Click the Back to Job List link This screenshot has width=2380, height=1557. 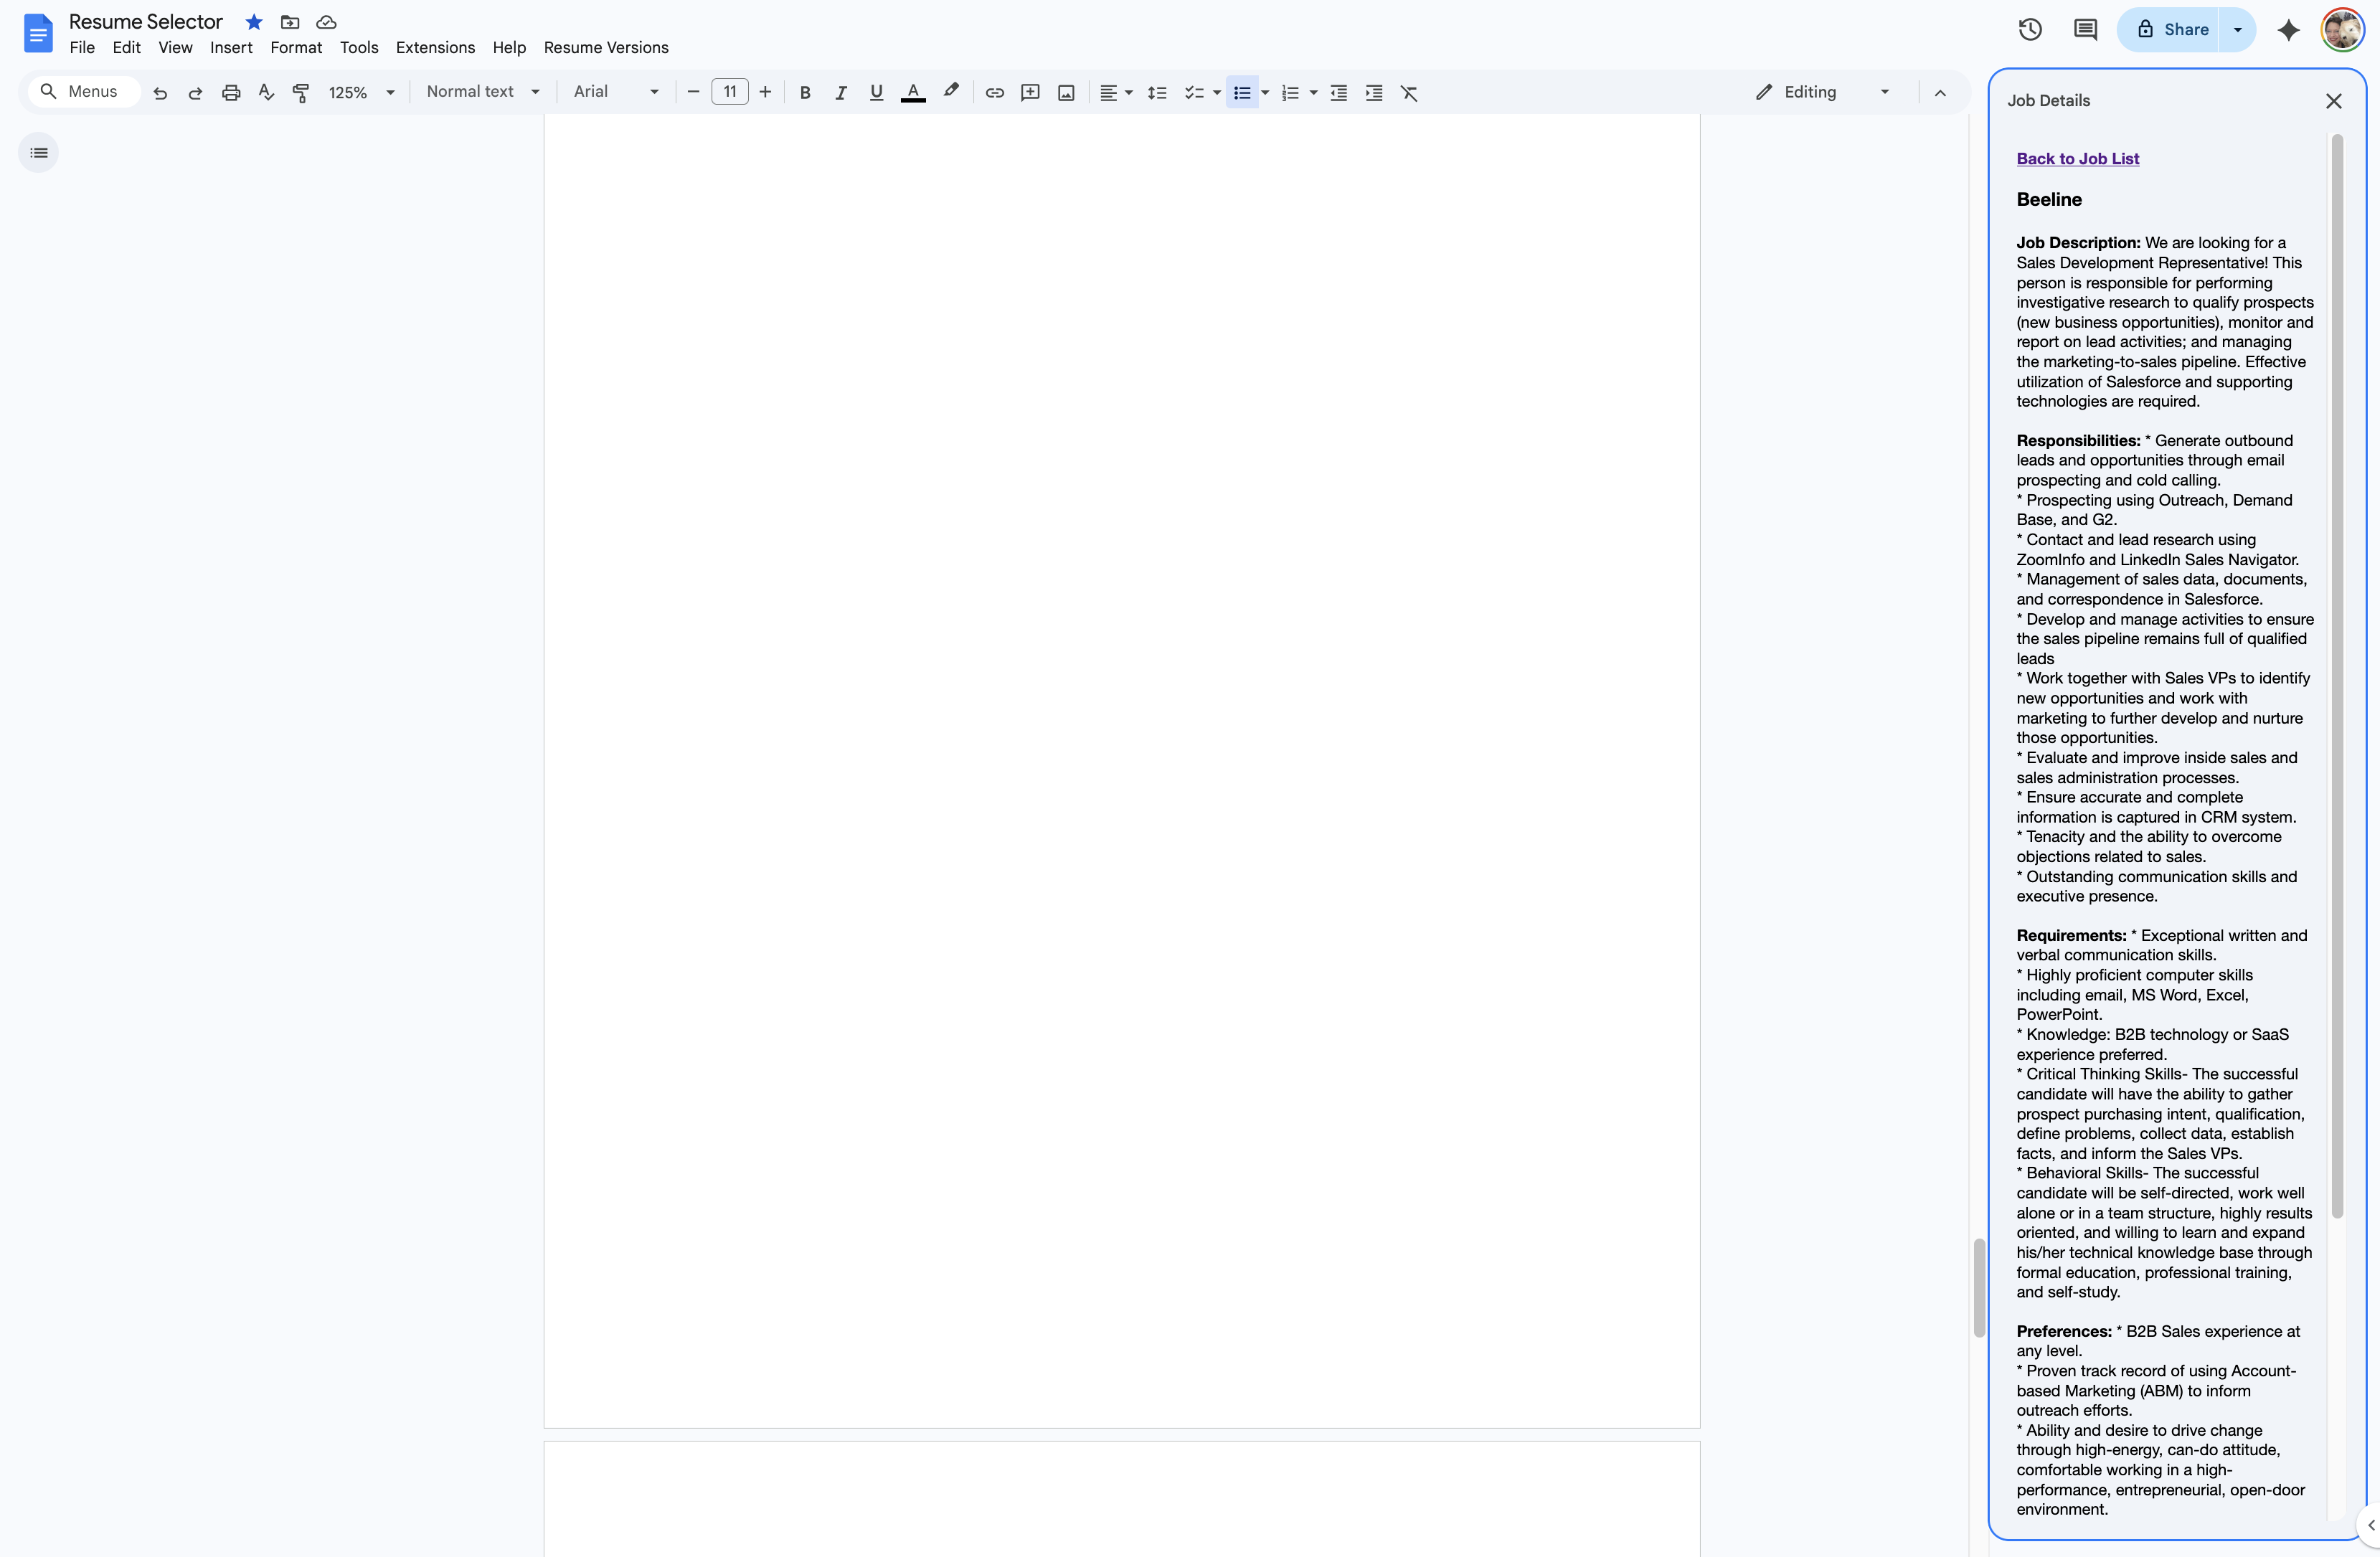2078,158
